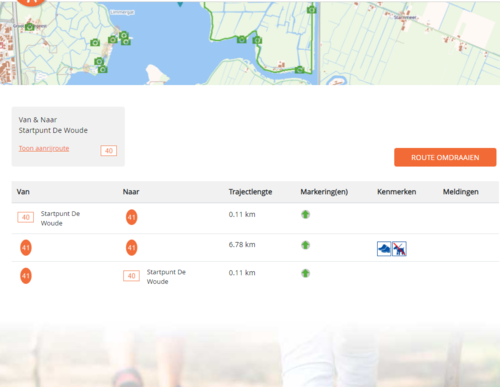Open the Toon aanrijroute link

tap(44, 148)
